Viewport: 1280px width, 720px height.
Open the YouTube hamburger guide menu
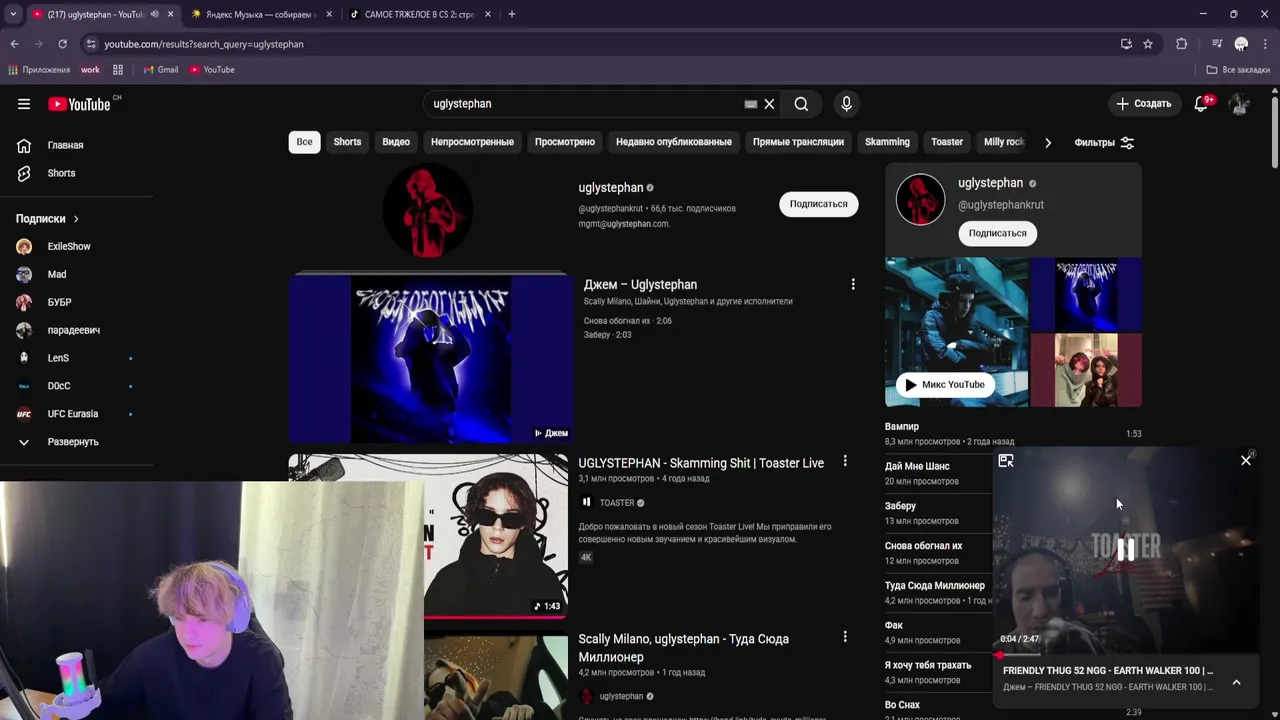(x=24, y=104)
